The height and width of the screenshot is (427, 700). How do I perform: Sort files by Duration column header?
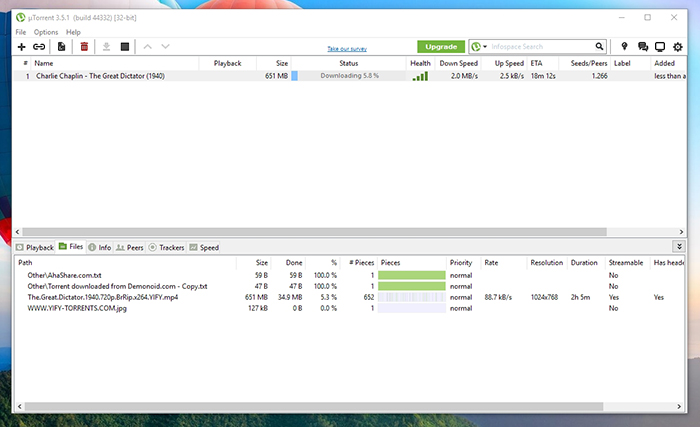point(584,263)
